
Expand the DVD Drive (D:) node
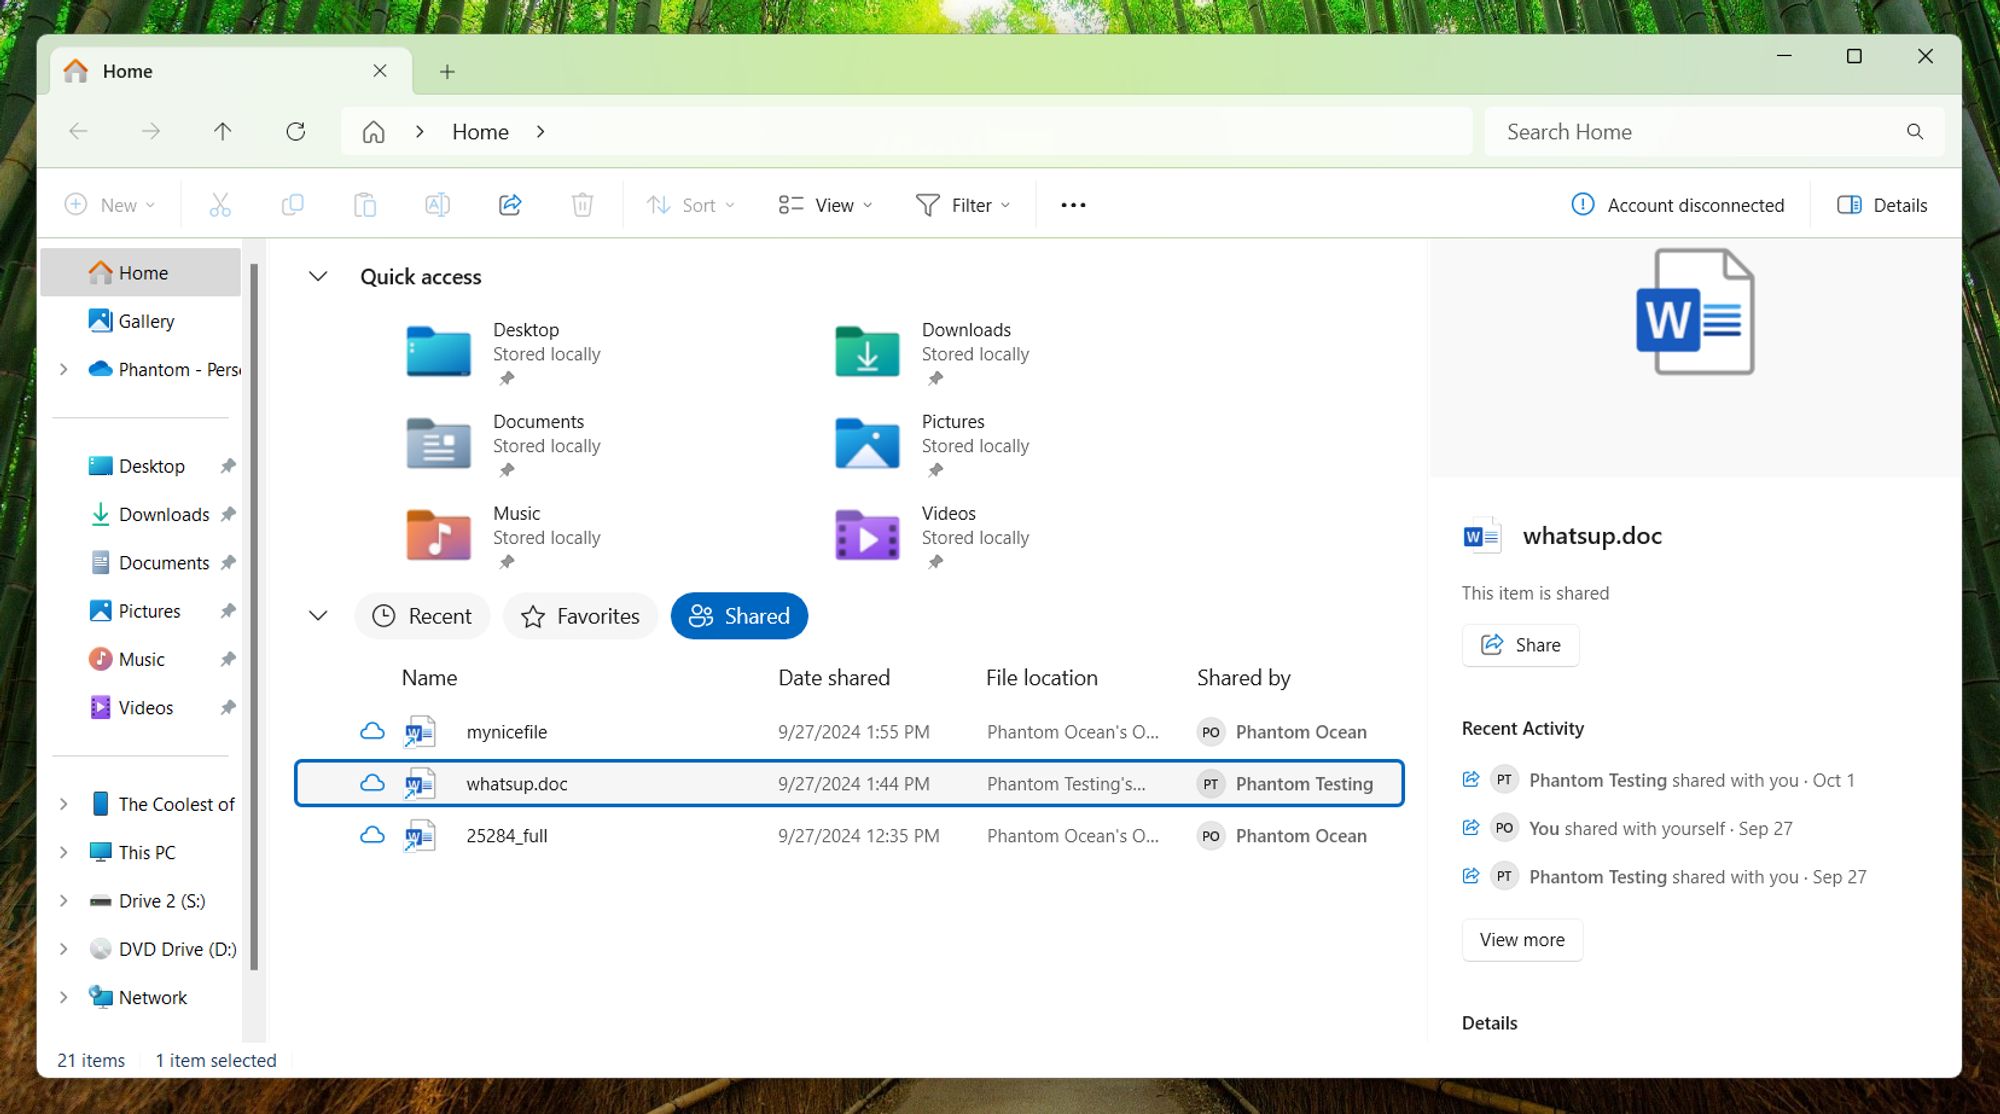(x=64, y=949)
